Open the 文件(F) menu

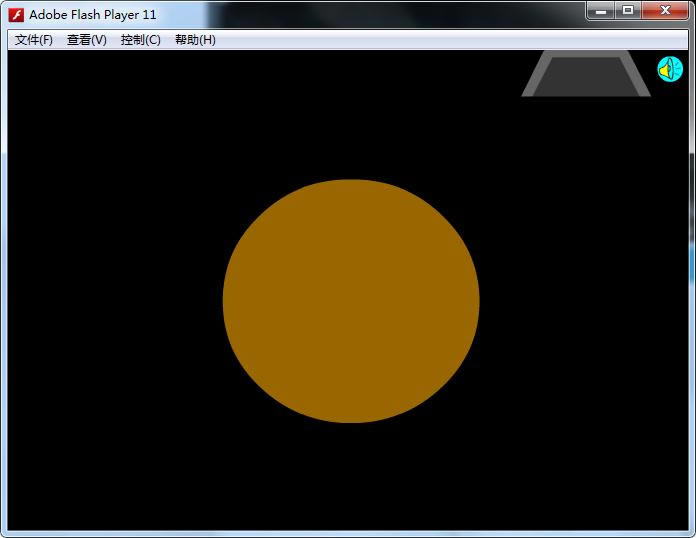pos(34,40)
